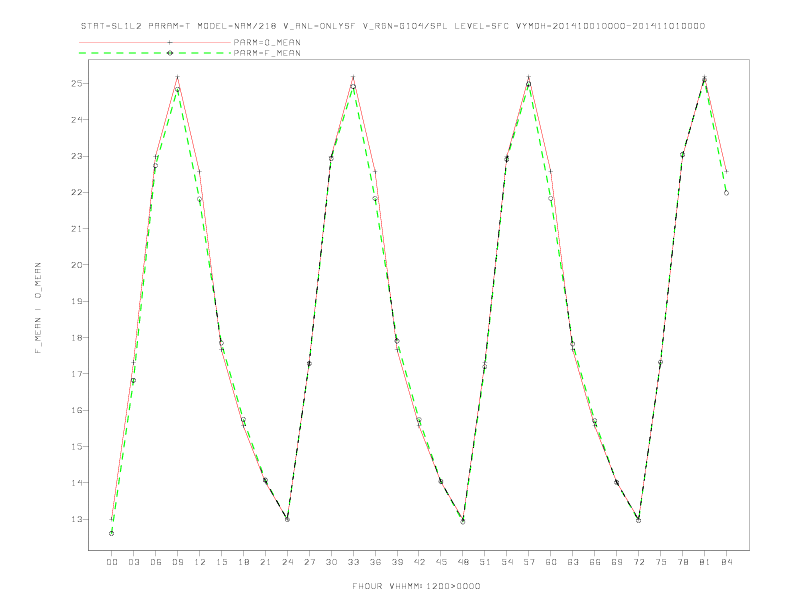
Task: Click the F_MEAN circle marker at hour 00
Action: (112, 533)
